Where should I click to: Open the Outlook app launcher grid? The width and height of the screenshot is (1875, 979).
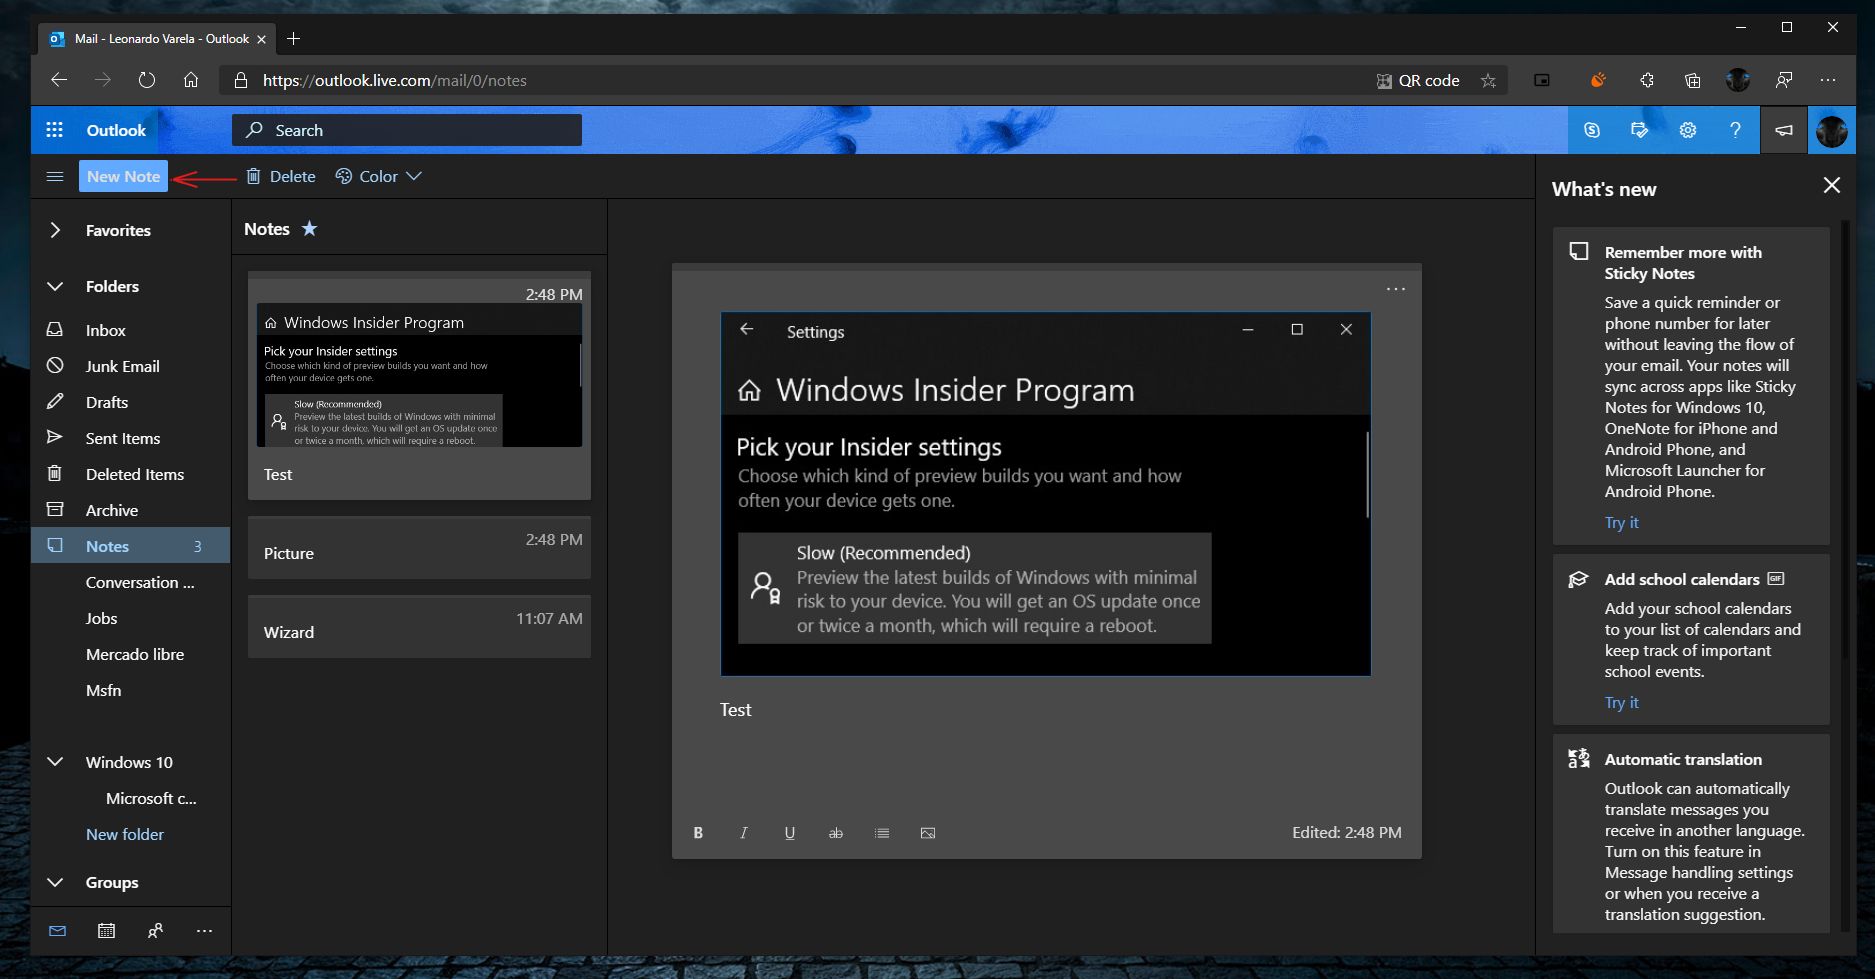(x=55, y=130)
